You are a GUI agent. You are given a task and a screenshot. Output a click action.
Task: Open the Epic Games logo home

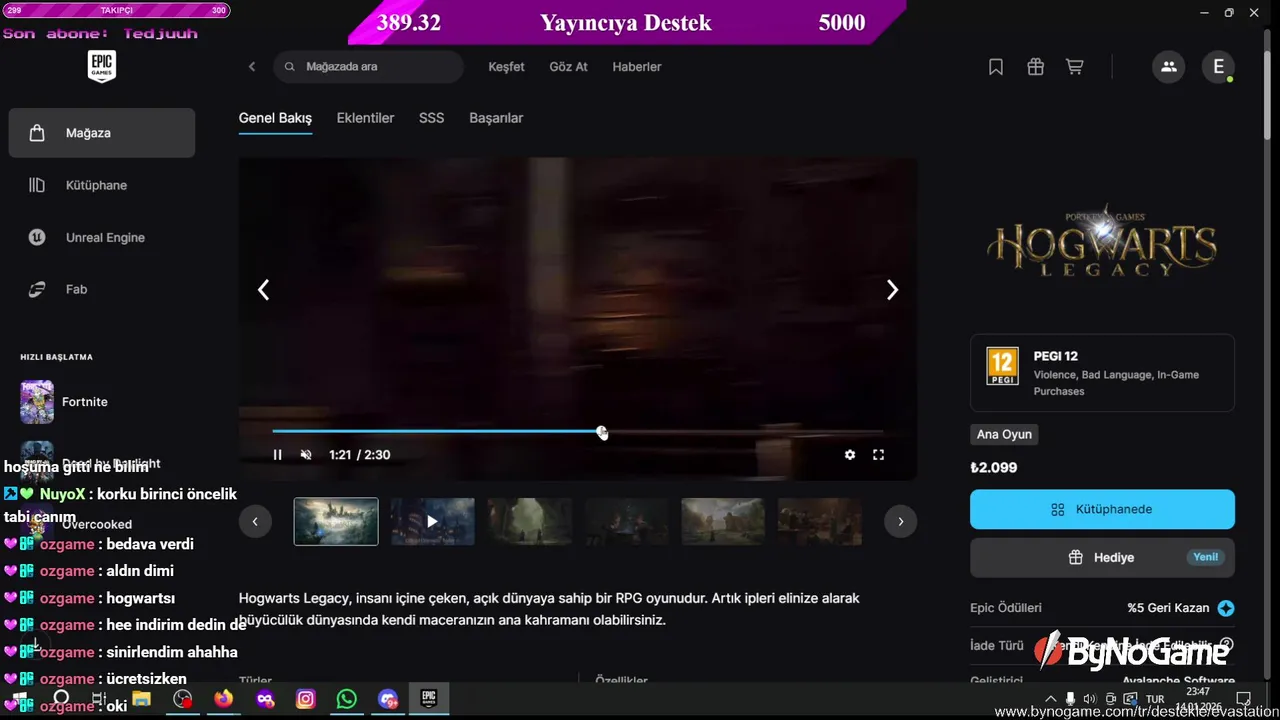point(101,67)
